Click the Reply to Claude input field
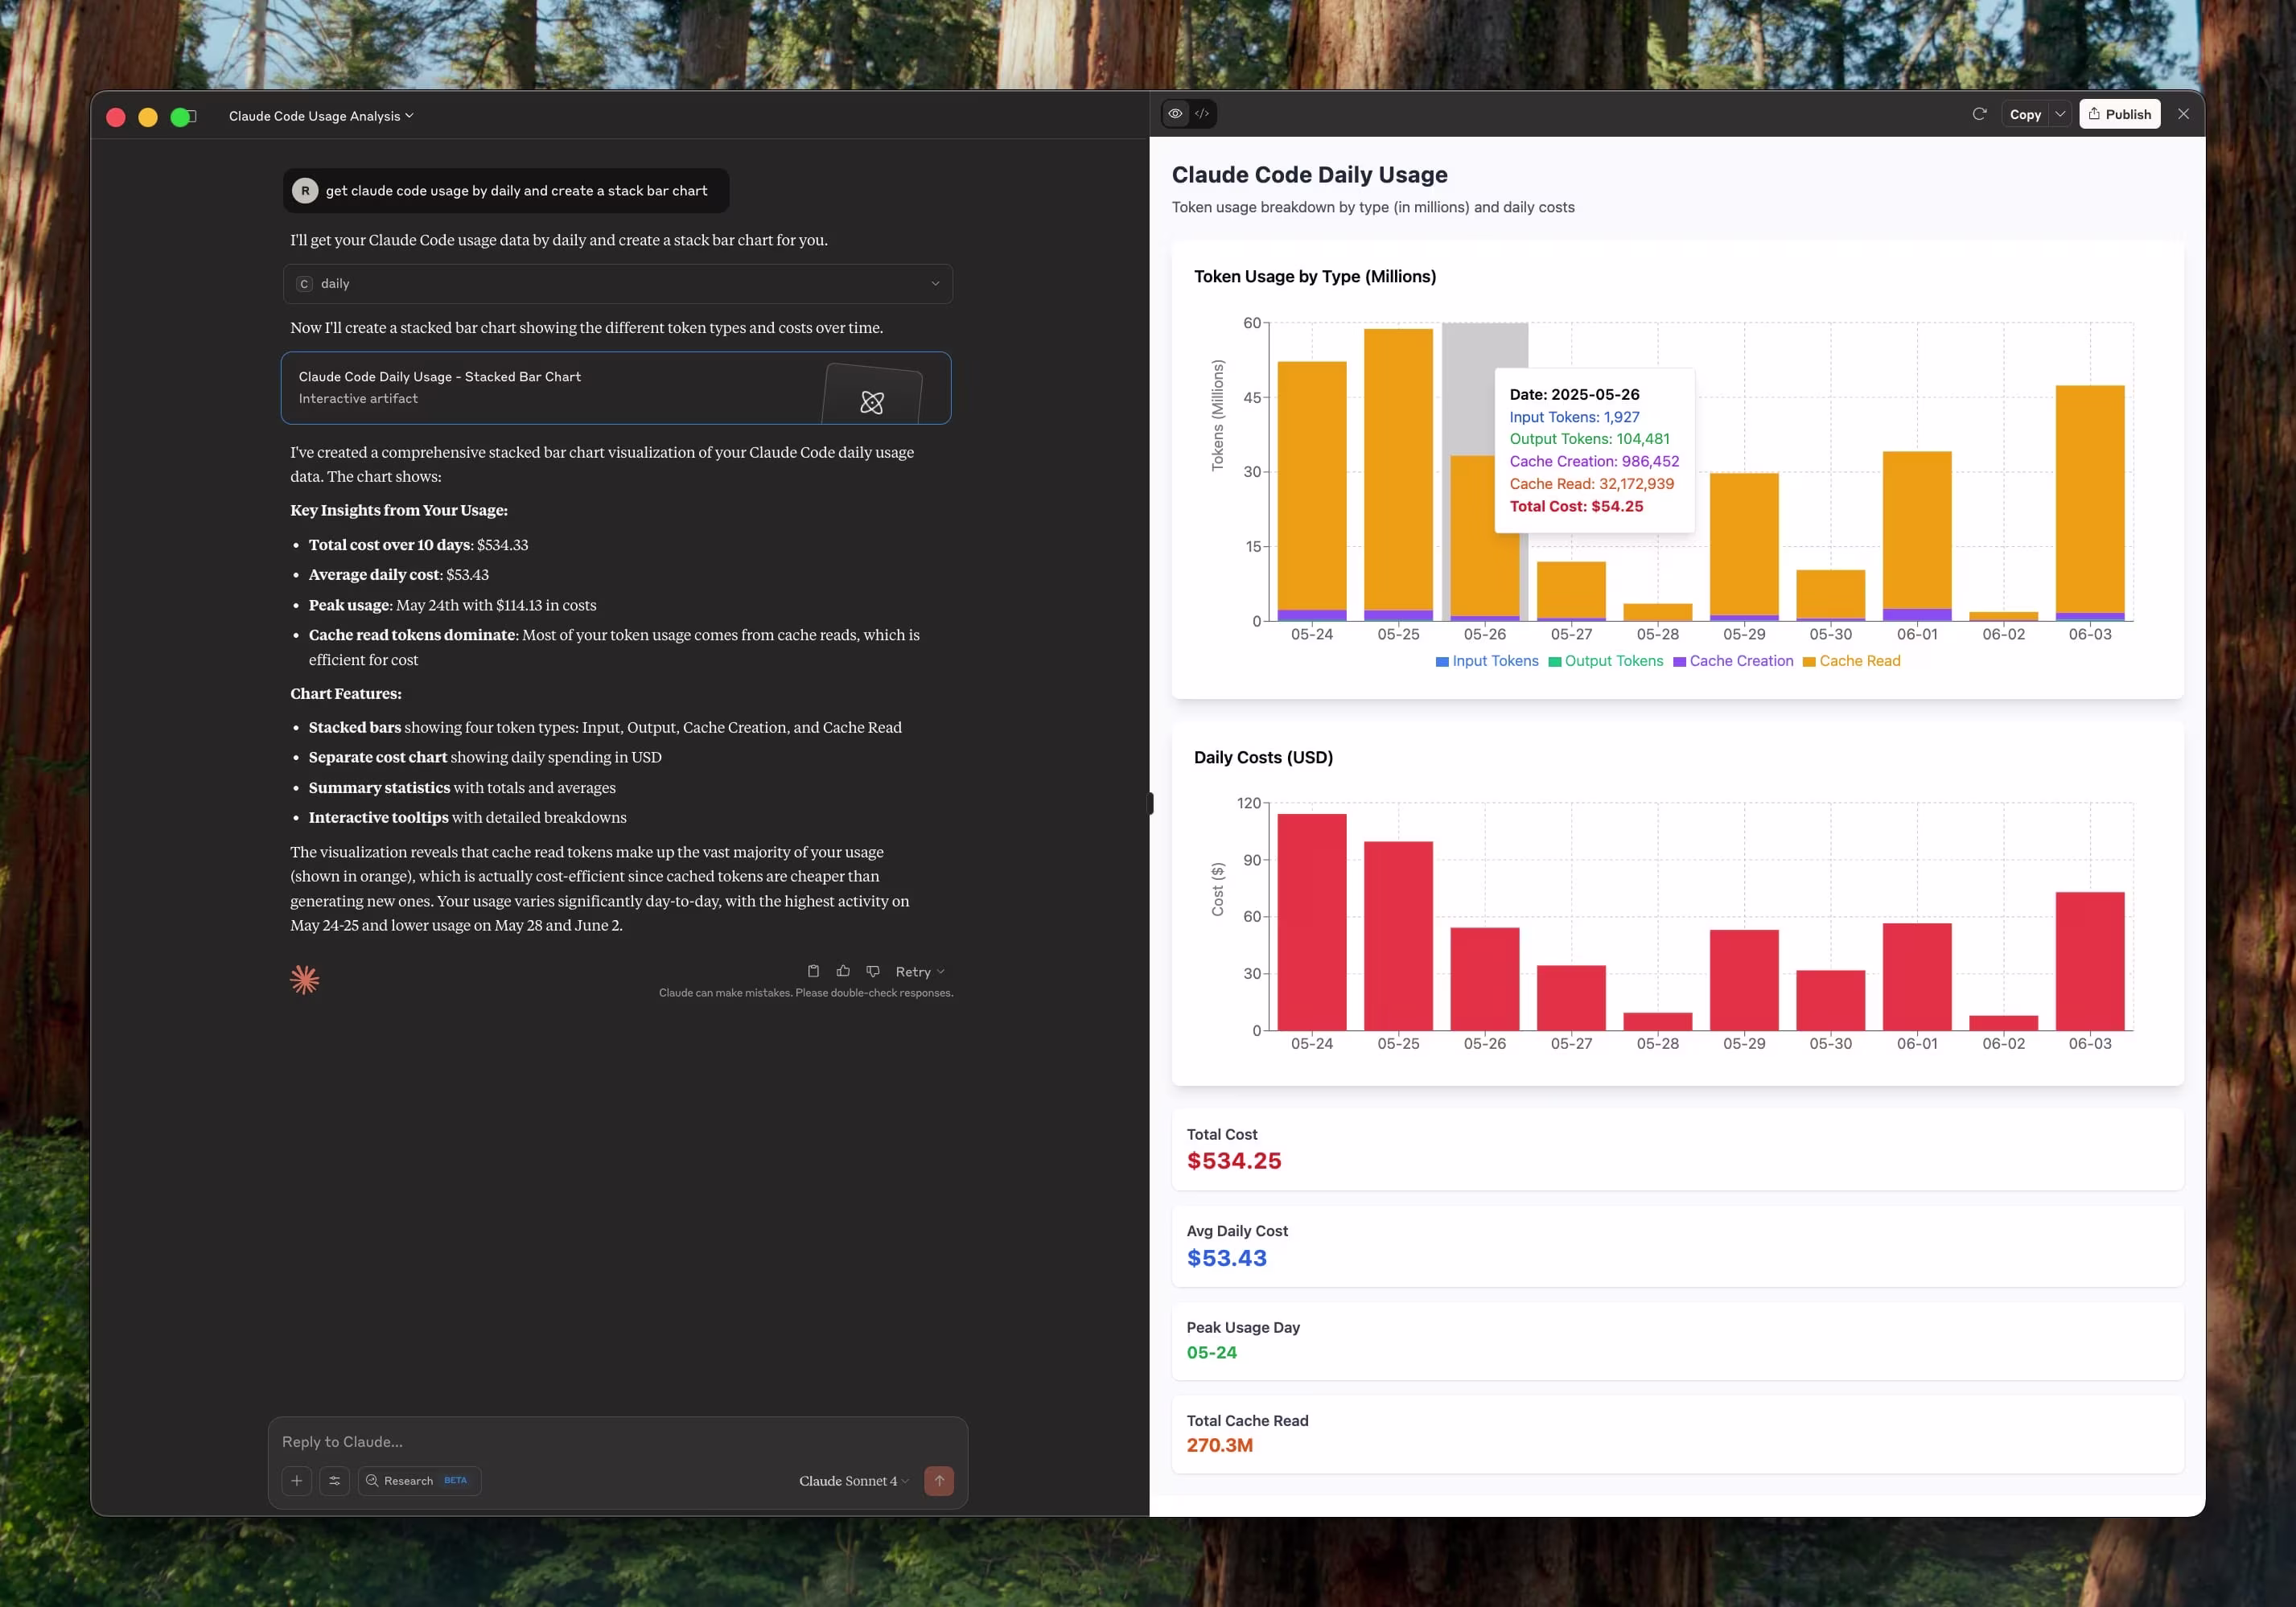2296x1607 pixels. (x=600, y=1441)
